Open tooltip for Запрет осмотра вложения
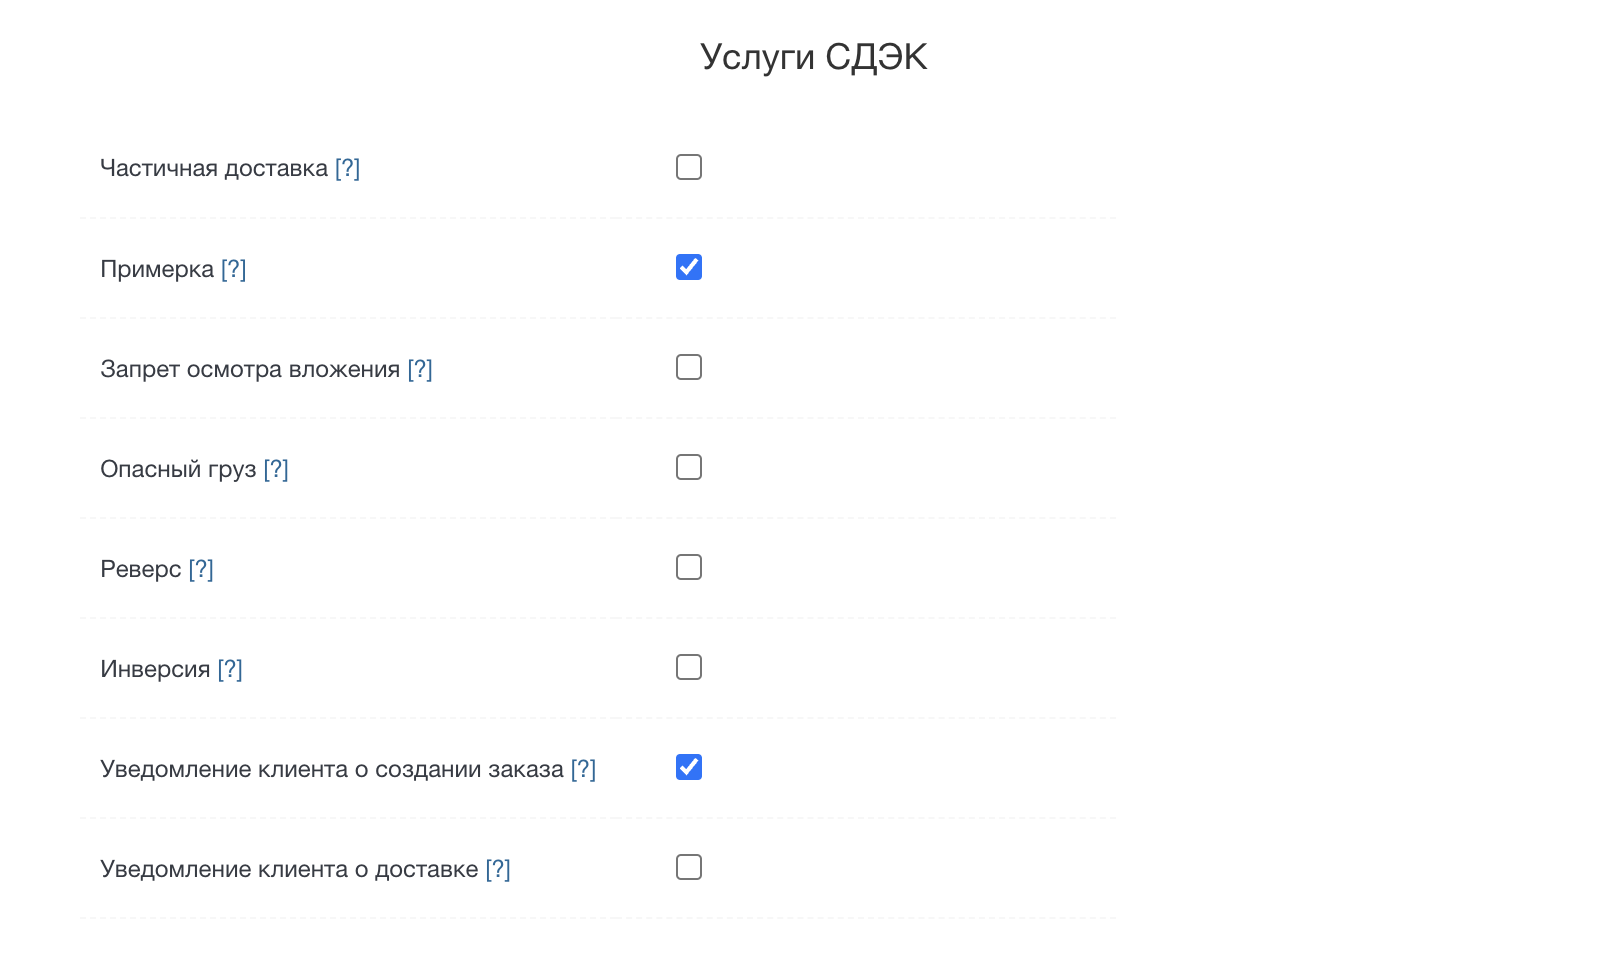The image size is (1618, 980). 421,368
